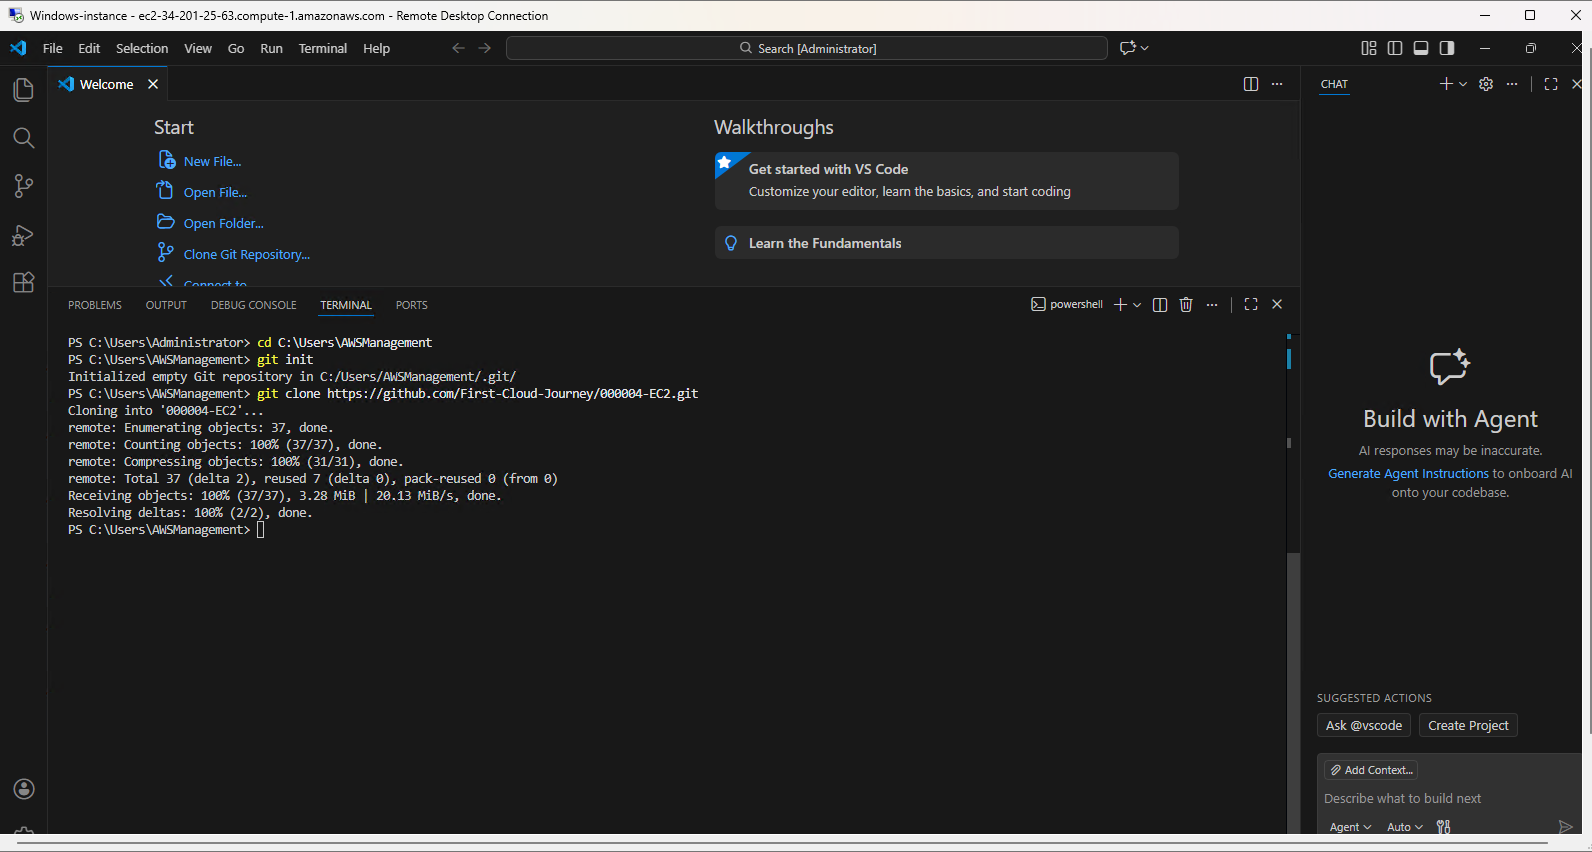Select the Terminal panel tab

click(x=346, y=305)
